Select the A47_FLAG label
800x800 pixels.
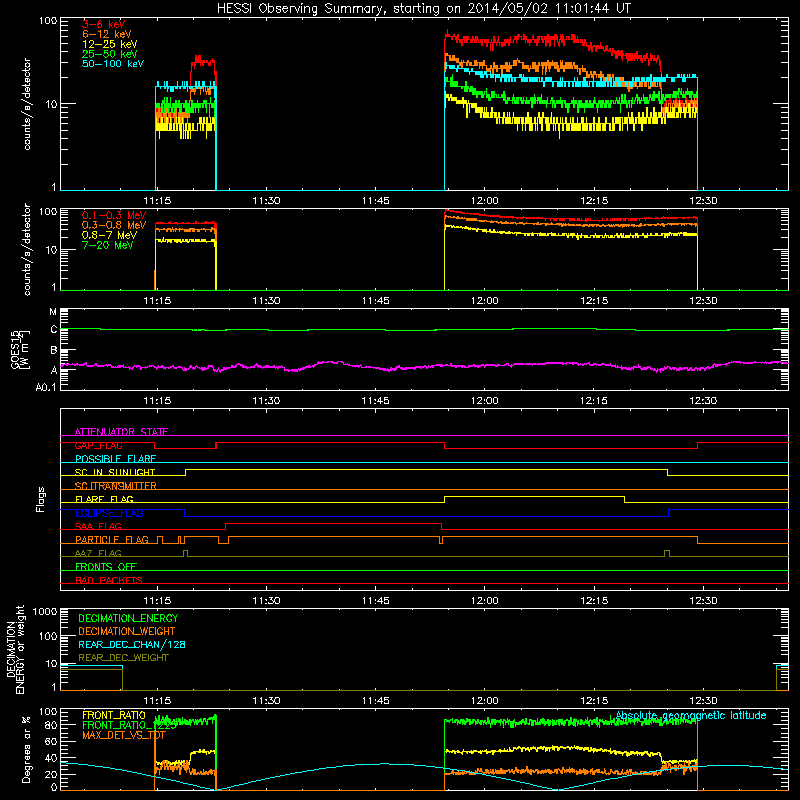click(x=98, y=553)
